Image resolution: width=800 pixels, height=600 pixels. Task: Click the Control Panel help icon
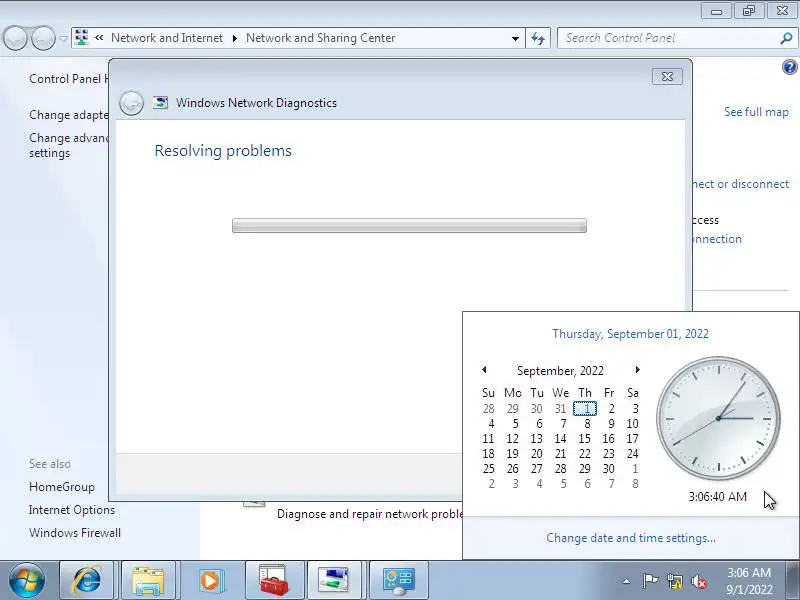(789, 67)
